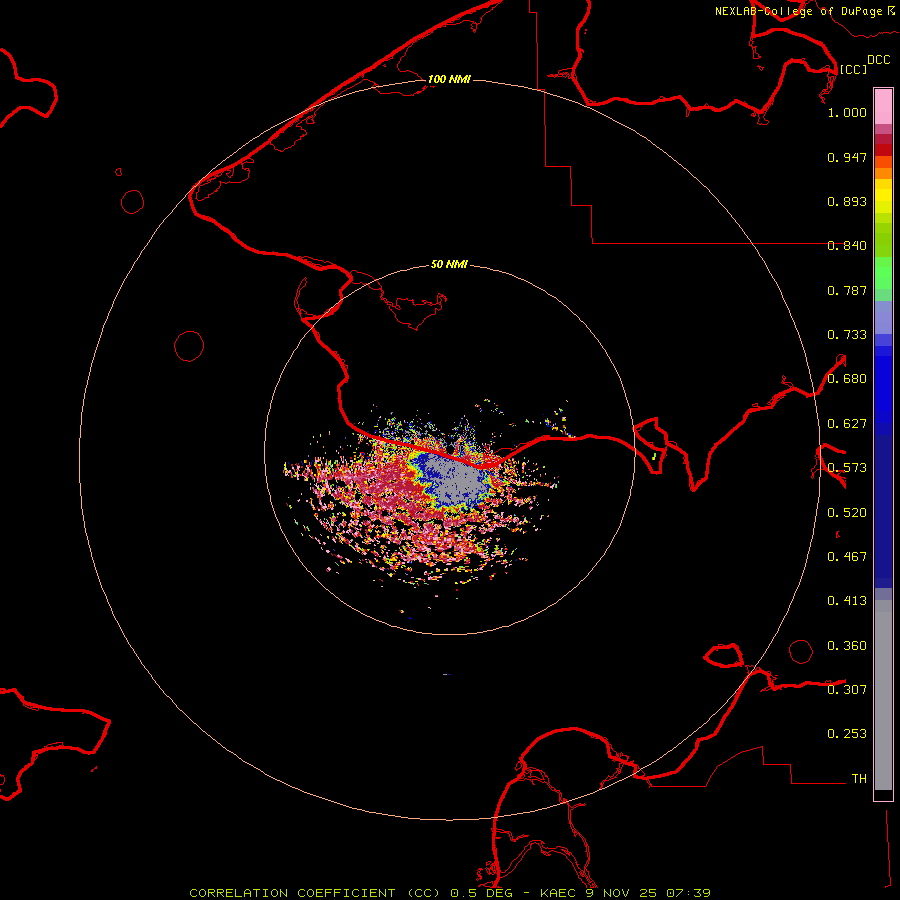Viewport: 900px width, 900px height.
Task: Click the 50 NMI range ring label
Action: coord(449,264)
